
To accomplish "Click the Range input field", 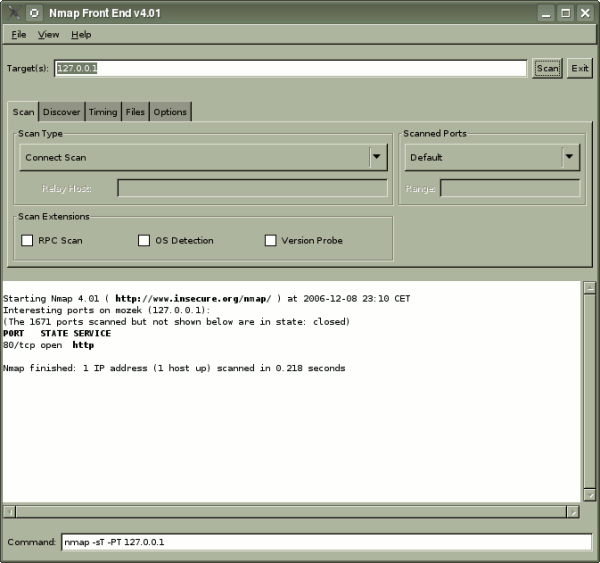I will (x=510, y=188).
